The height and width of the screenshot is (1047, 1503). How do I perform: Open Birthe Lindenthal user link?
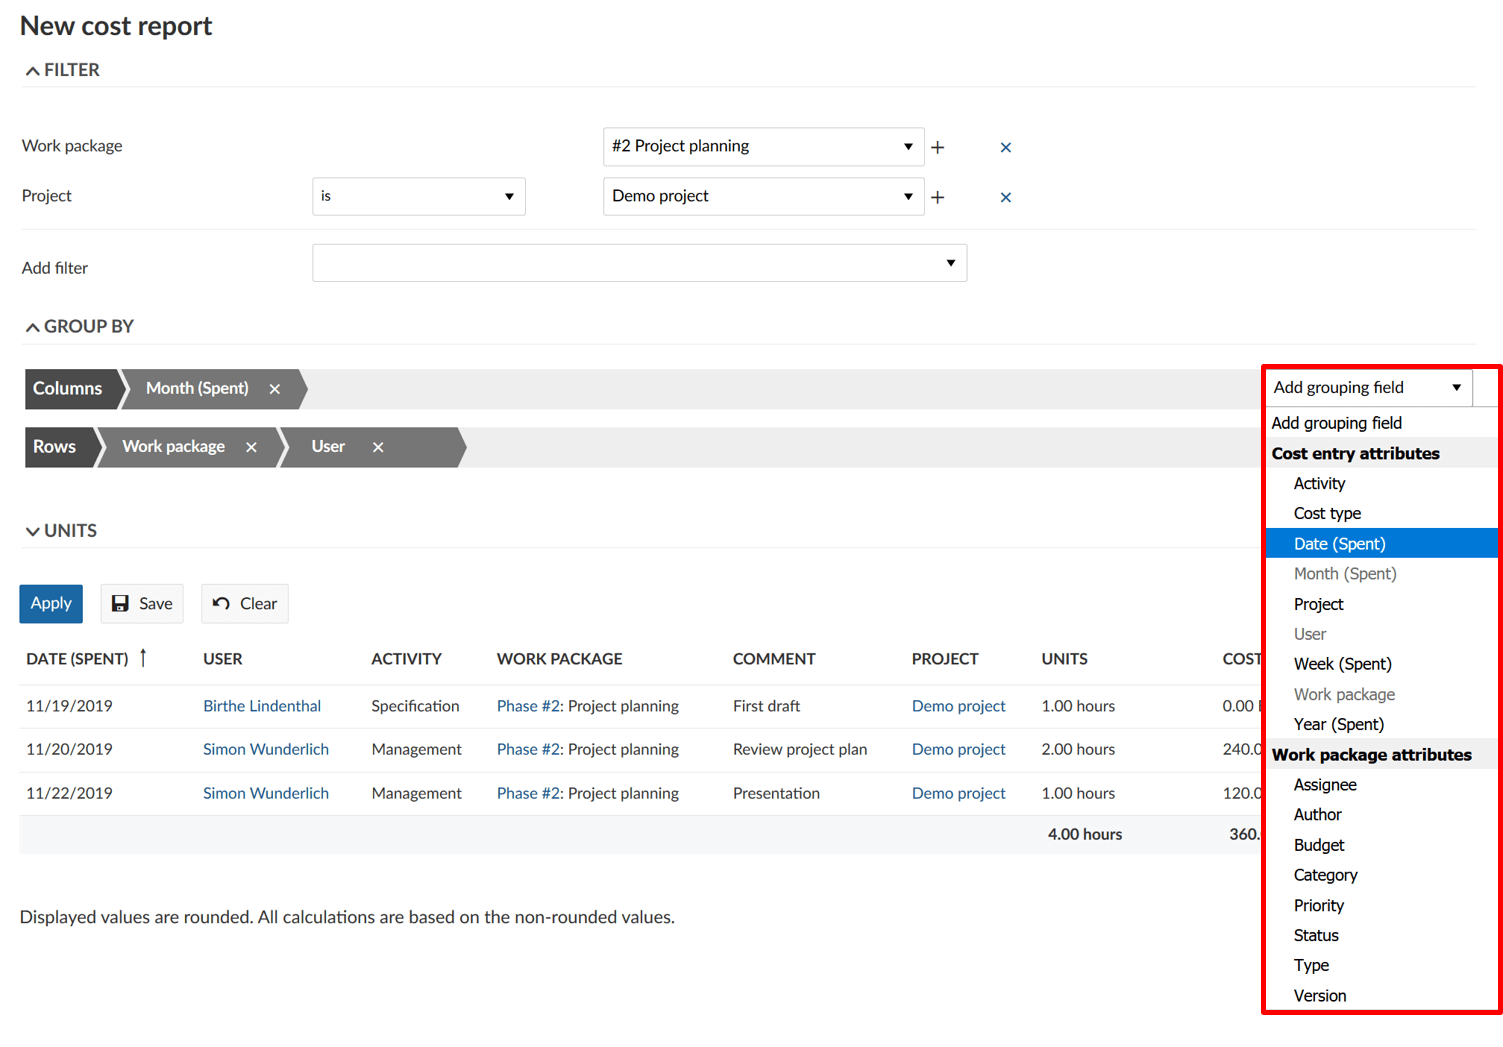[262, 706]
